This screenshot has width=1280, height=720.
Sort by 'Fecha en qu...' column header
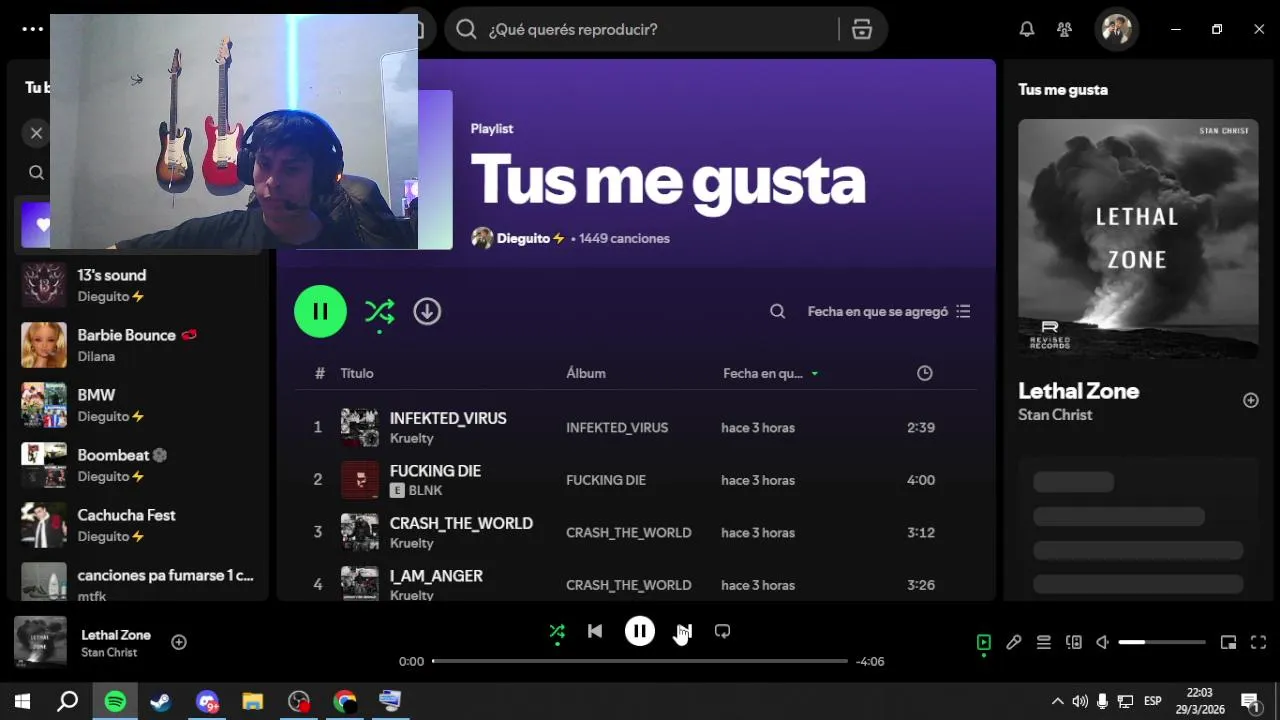[x=771, y=373]
